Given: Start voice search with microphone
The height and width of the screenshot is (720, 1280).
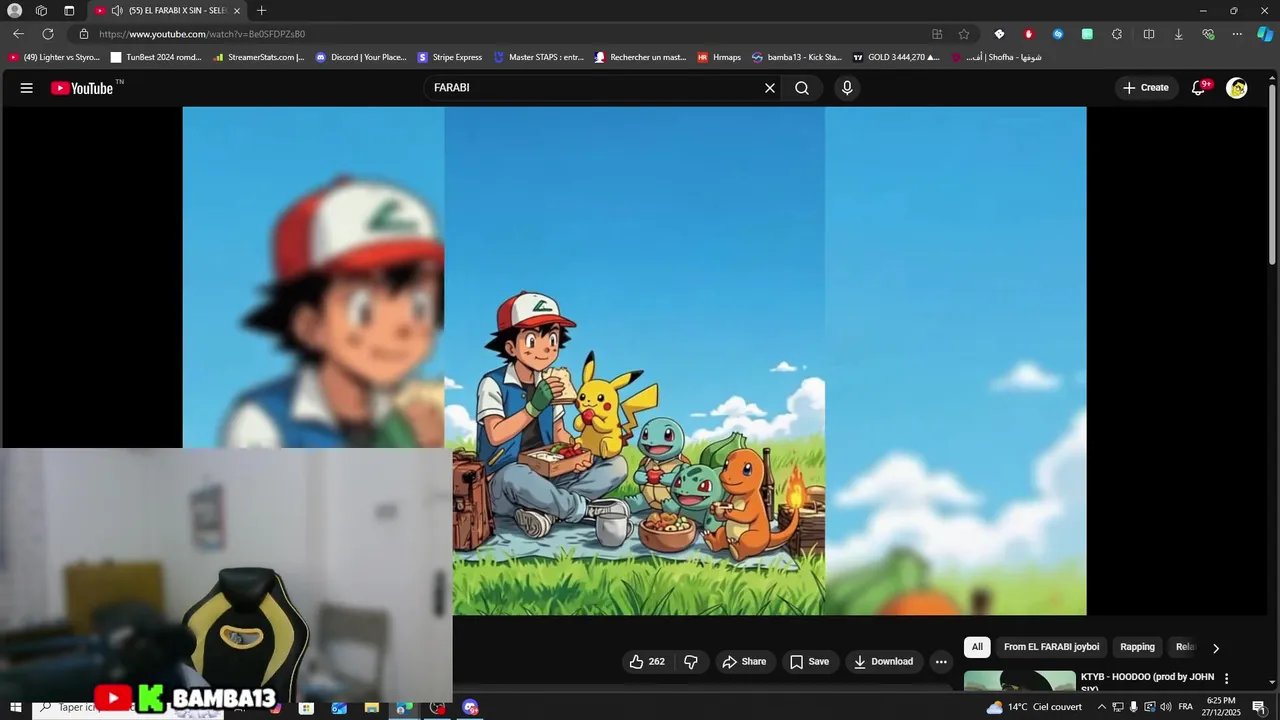Looking at the screenshot, I should [x=847, y=88].
